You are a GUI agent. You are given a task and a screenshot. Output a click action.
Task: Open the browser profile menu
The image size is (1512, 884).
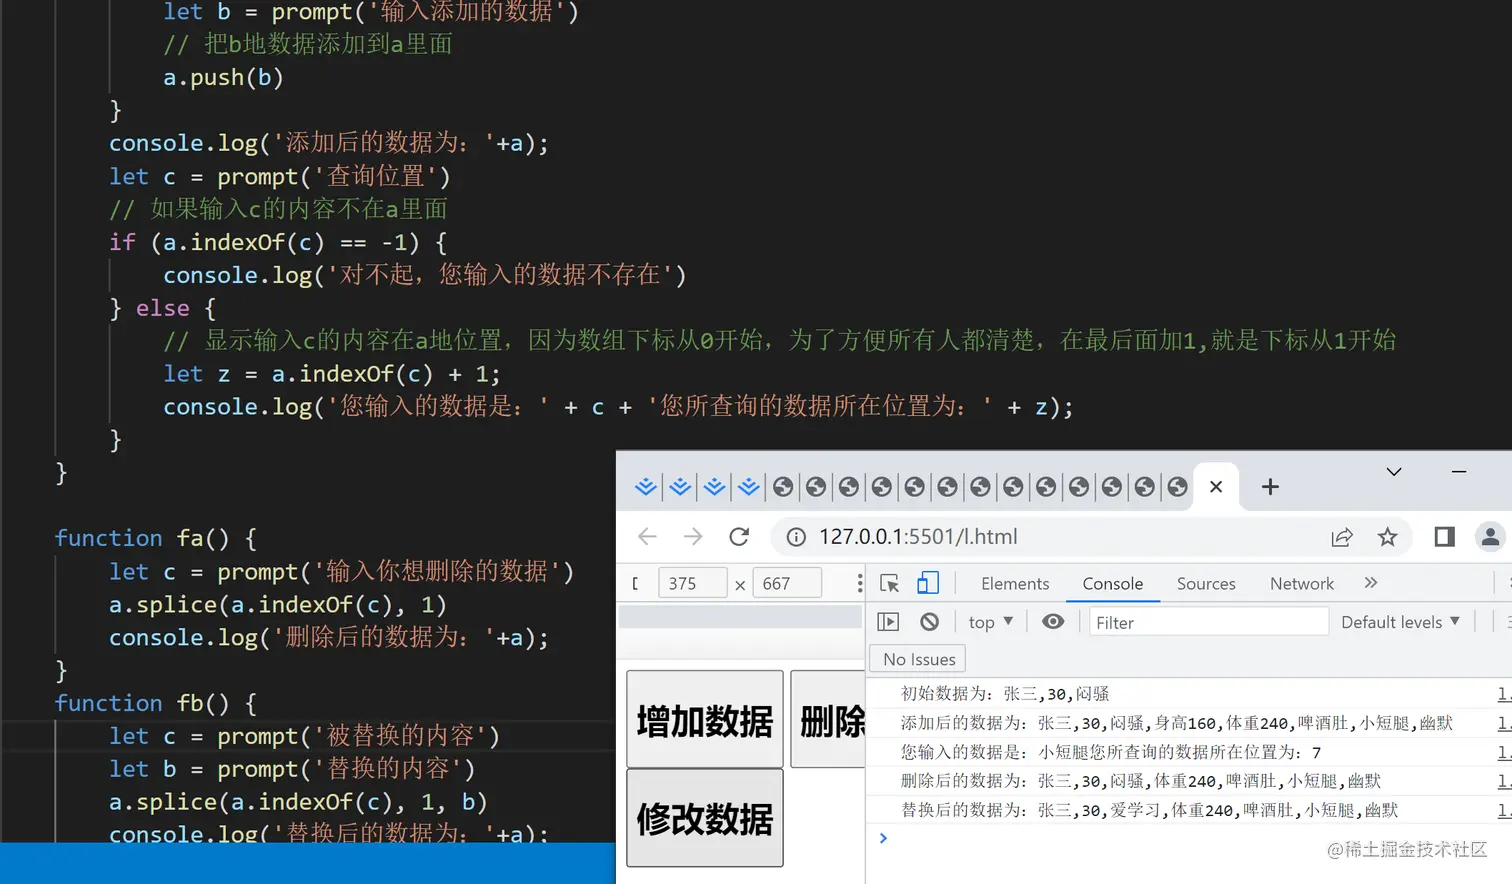1490,537
